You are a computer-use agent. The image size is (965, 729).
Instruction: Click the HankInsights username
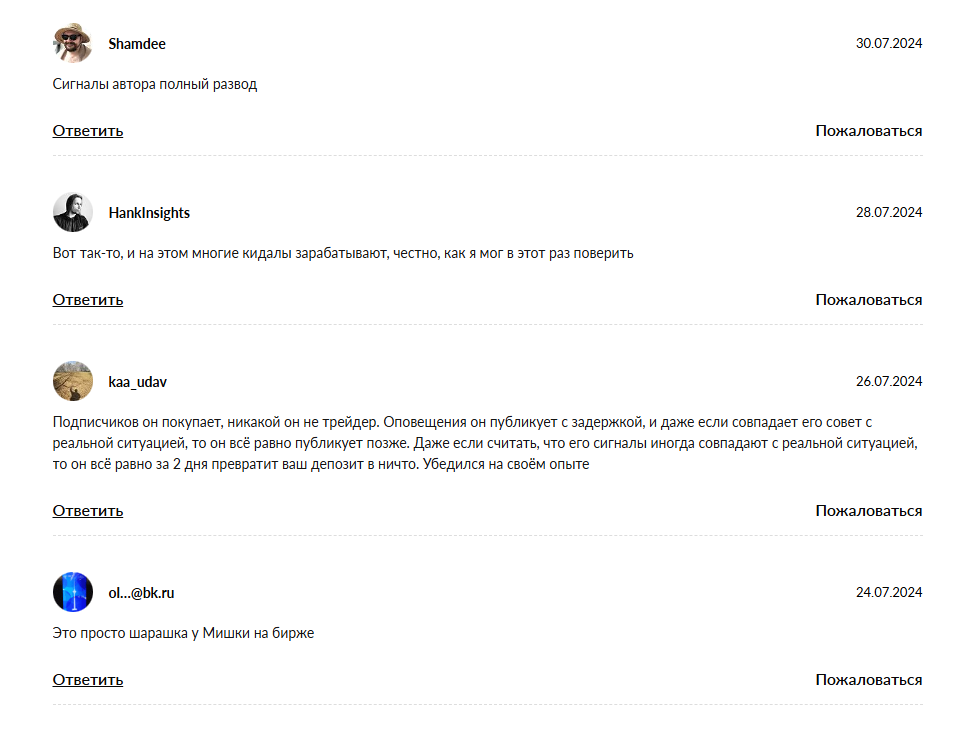(x=149, y=213)
